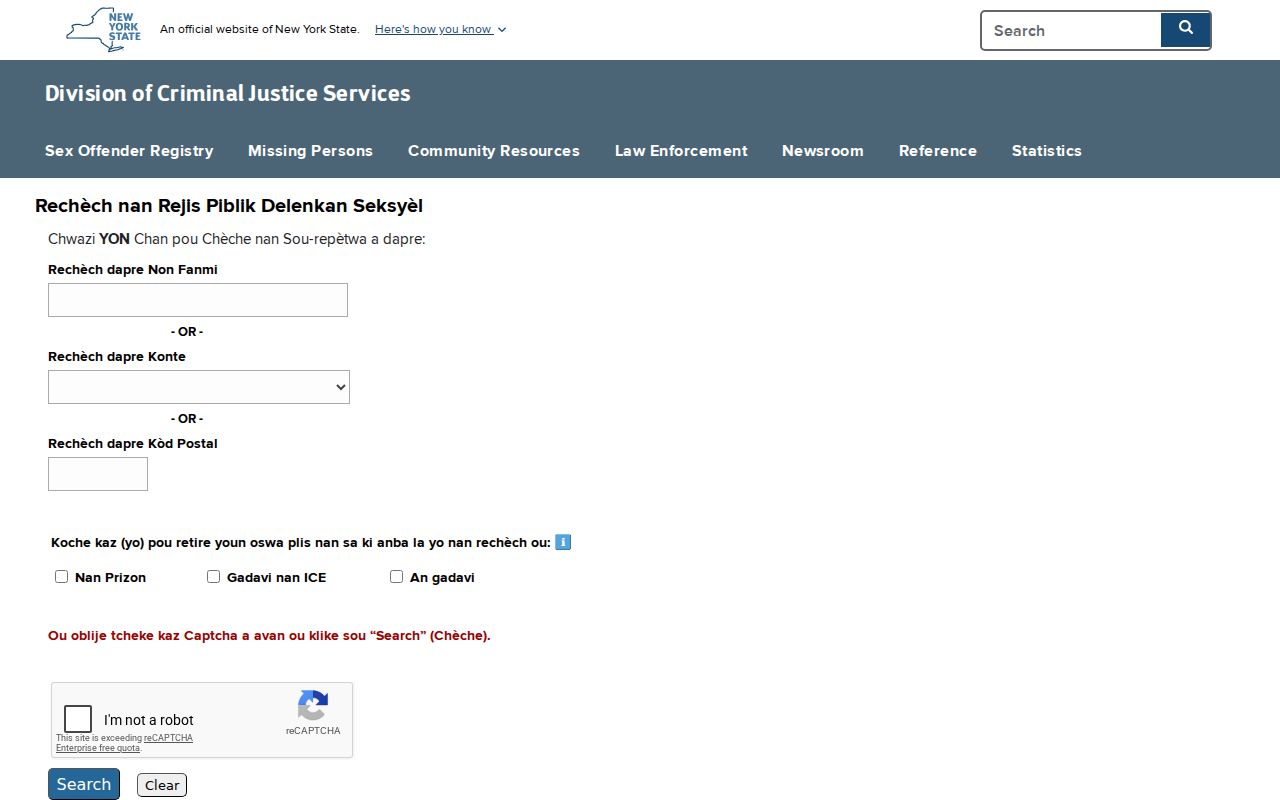Select the Law Enforcement menu item
1280x800 pixels.
[x=681, y=151]
